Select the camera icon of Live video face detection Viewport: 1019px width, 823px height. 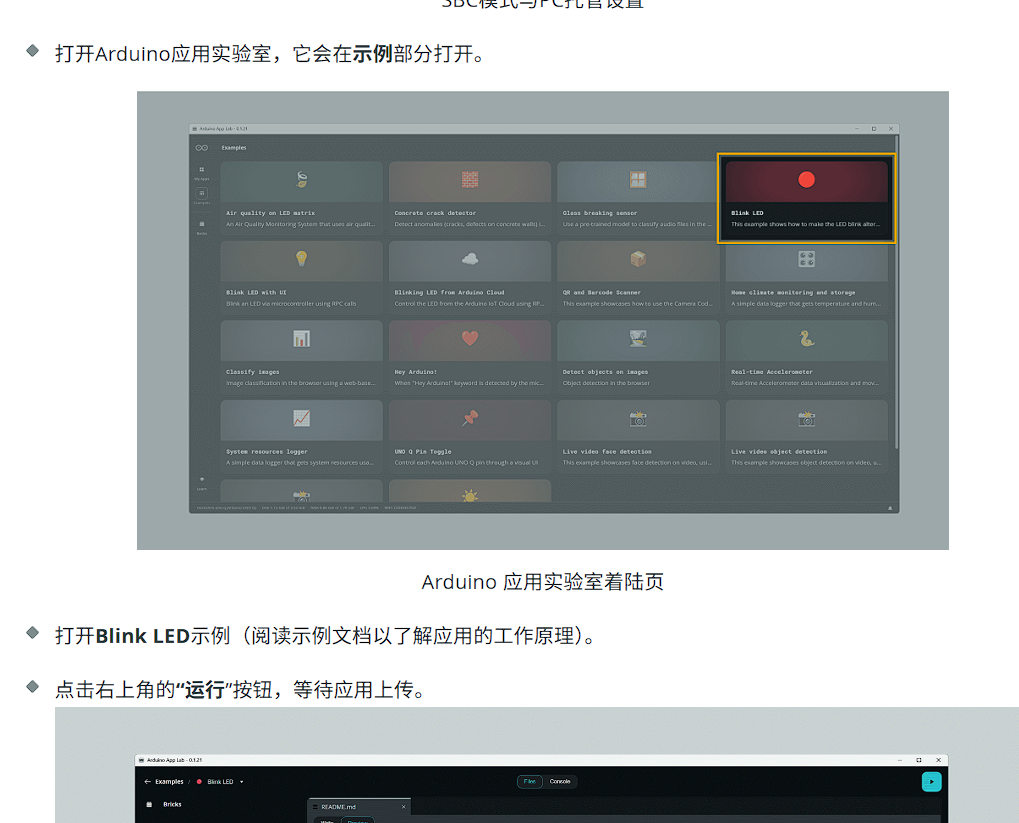click(x=638, y=419)
